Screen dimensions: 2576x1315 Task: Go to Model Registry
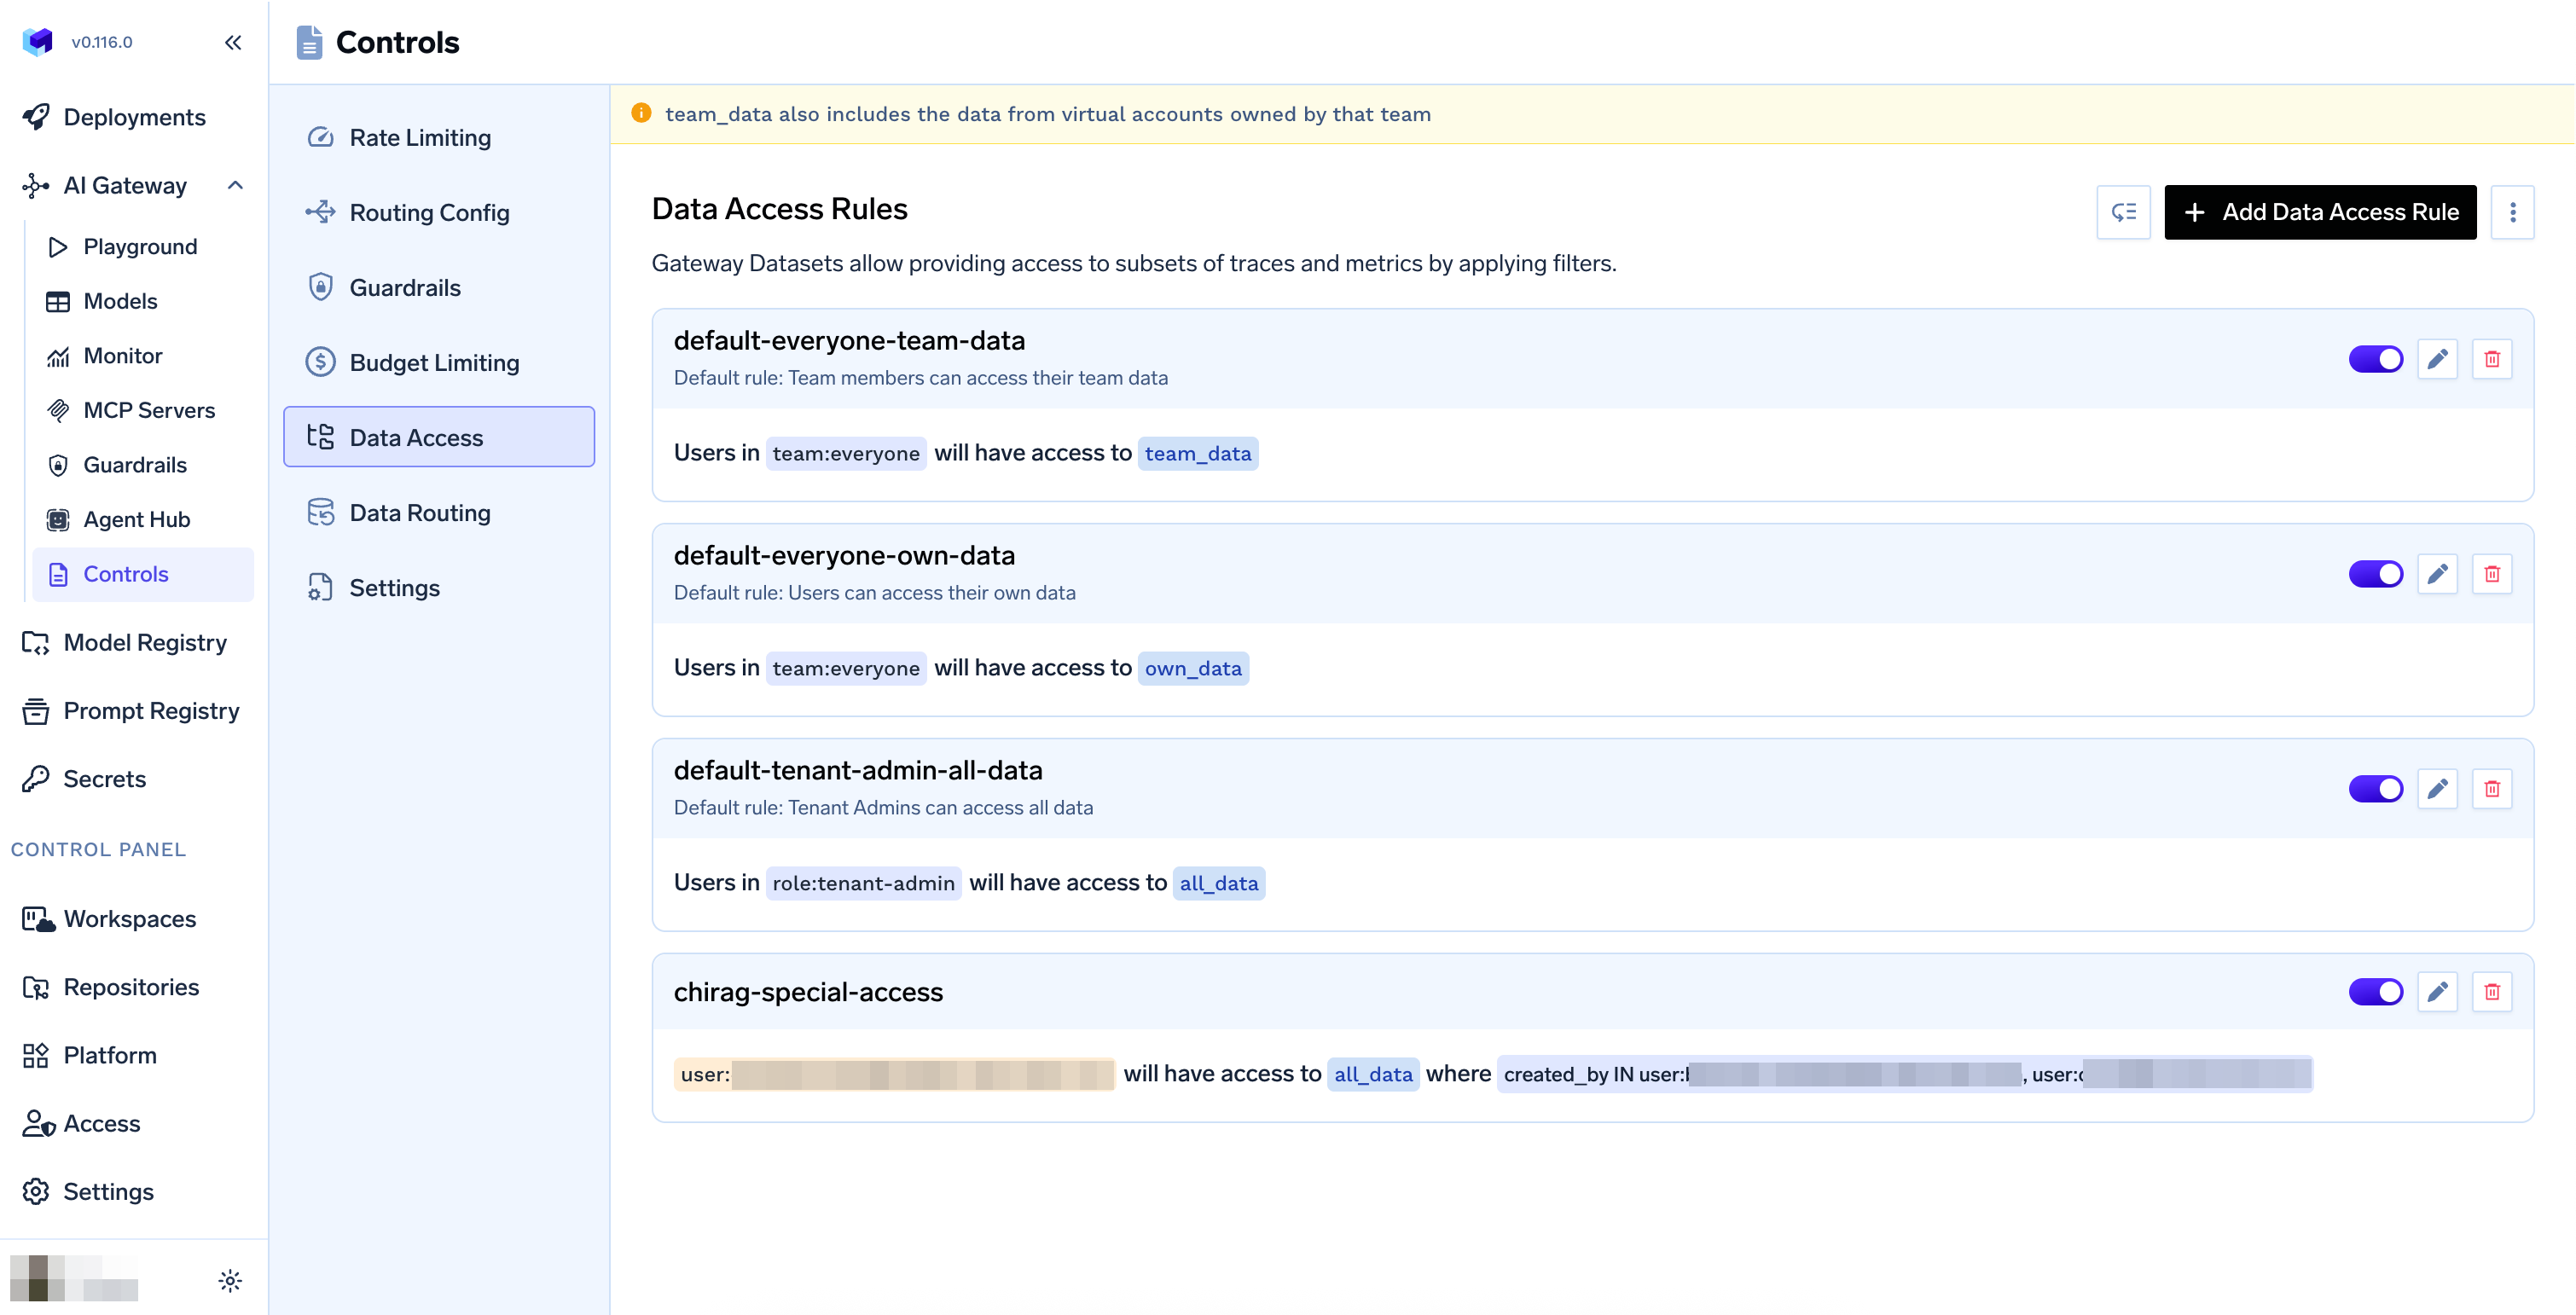pyautogui.click(x=145, y=643)
